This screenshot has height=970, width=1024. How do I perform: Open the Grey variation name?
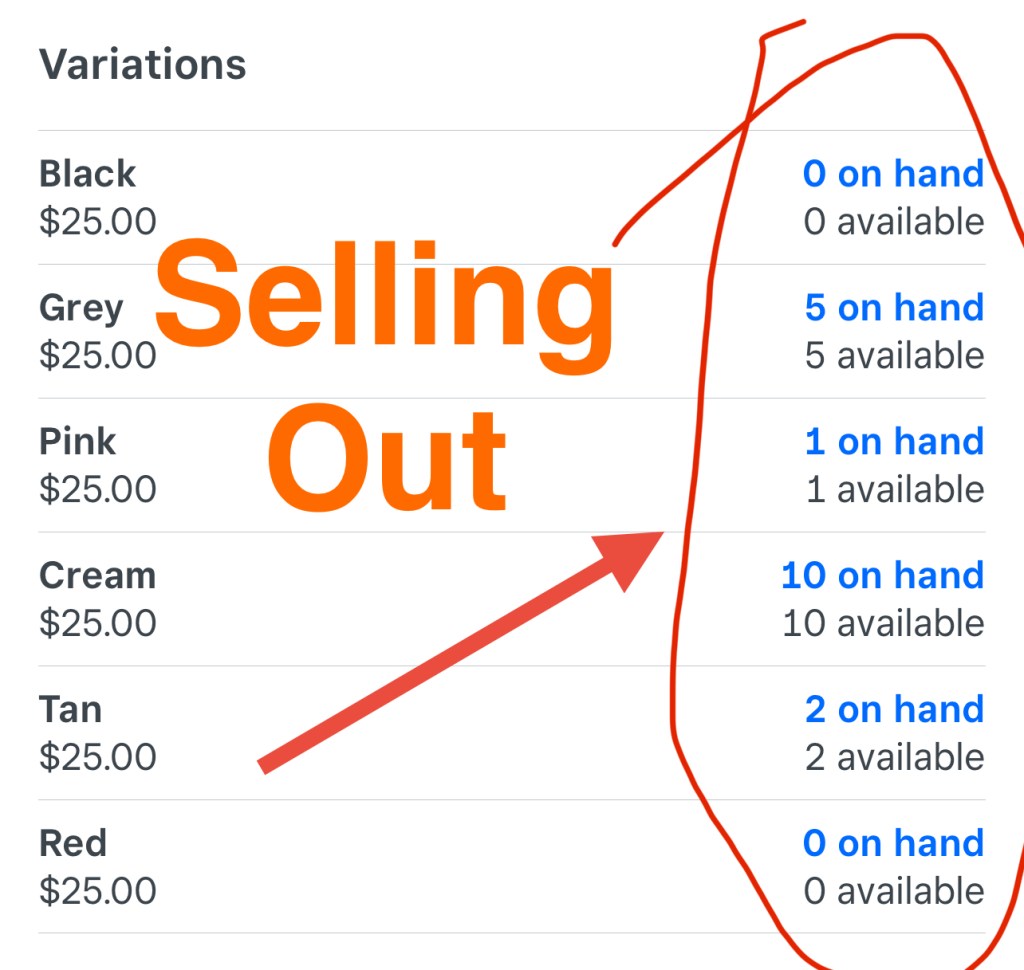[81, 308]
